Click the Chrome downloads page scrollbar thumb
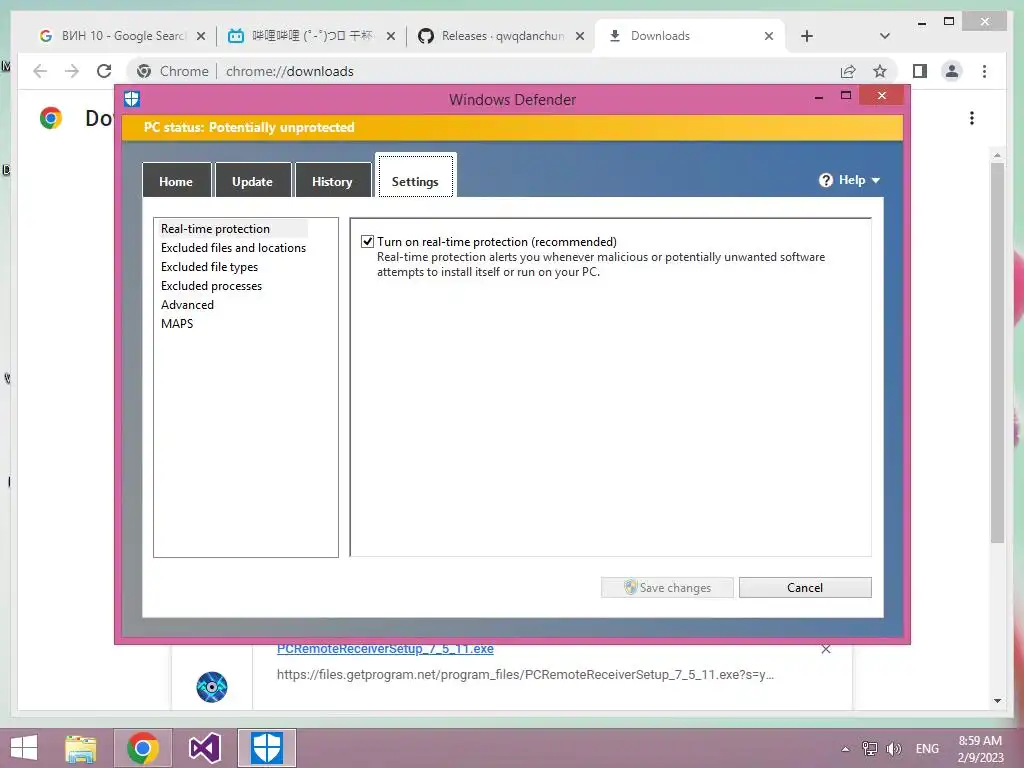 (997, 353)
